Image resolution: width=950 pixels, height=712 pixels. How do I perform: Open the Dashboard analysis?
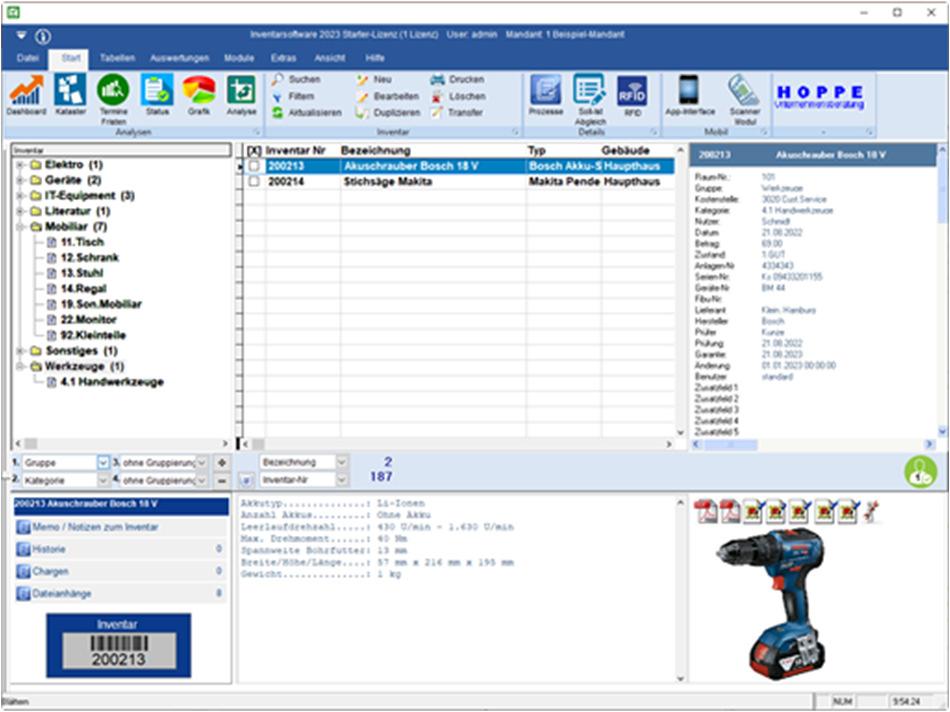tap(26, 95)
